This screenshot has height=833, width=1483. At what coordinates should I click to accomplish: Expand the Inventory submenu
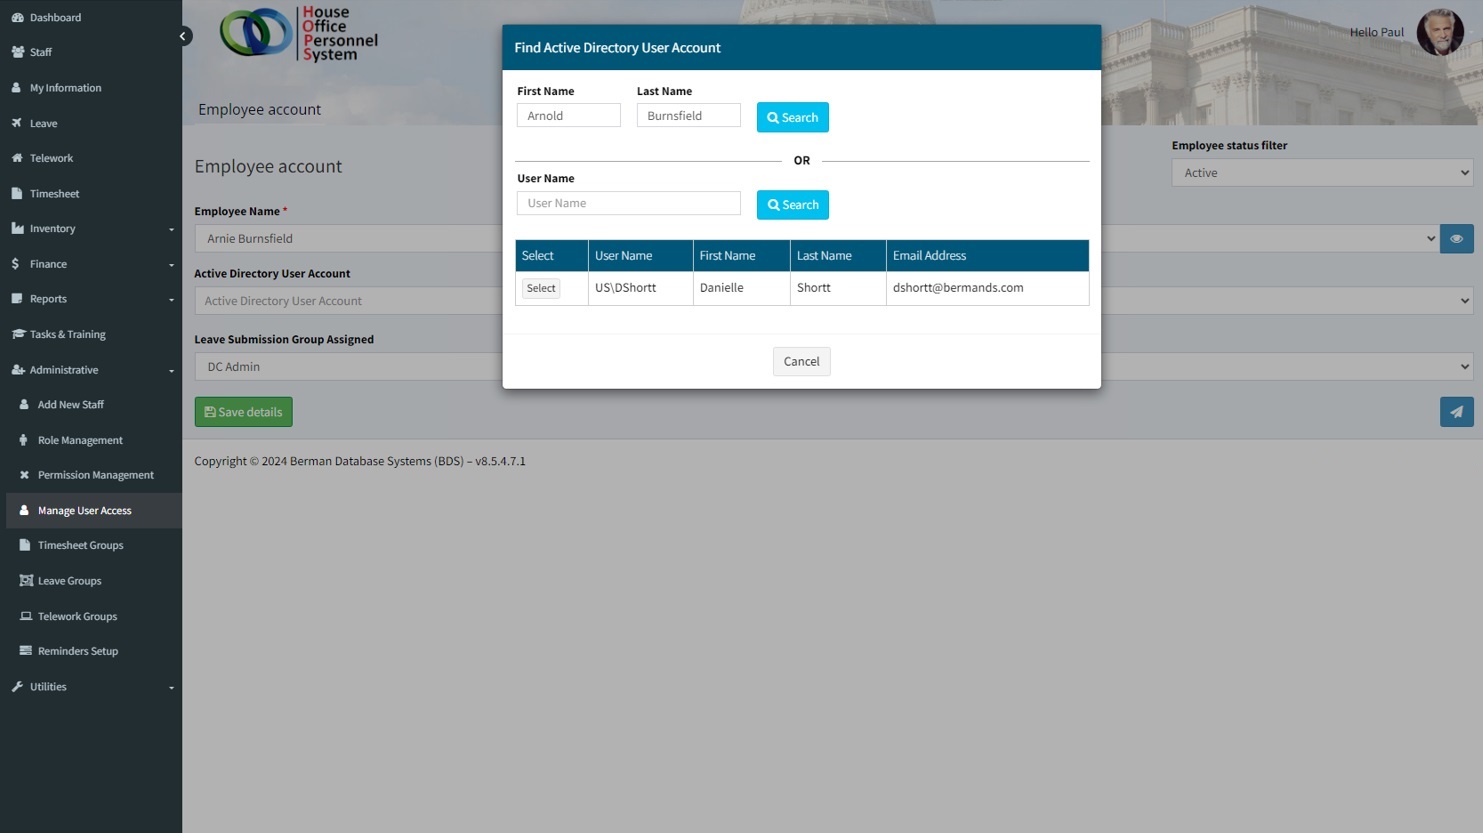(x=90, y=229)
